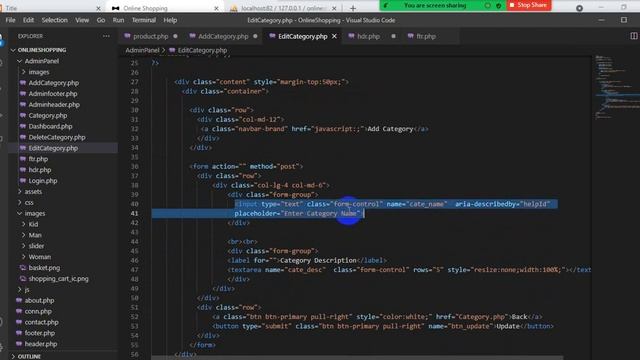Expand the Woman folder
640x360 pixels.
pyautogui.click(x=23, y=257)
